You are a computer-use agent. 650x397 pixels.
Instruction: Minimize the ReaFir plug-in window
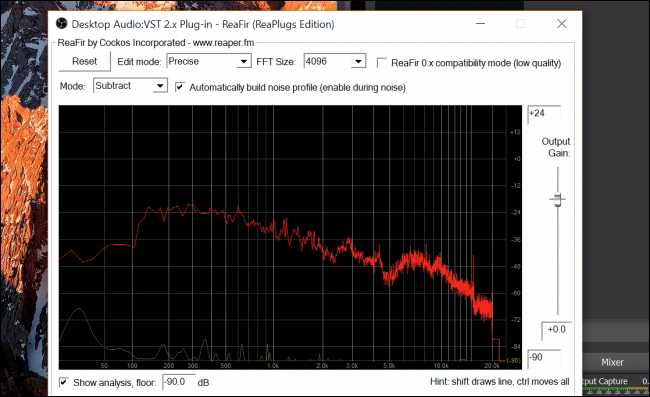480,24
